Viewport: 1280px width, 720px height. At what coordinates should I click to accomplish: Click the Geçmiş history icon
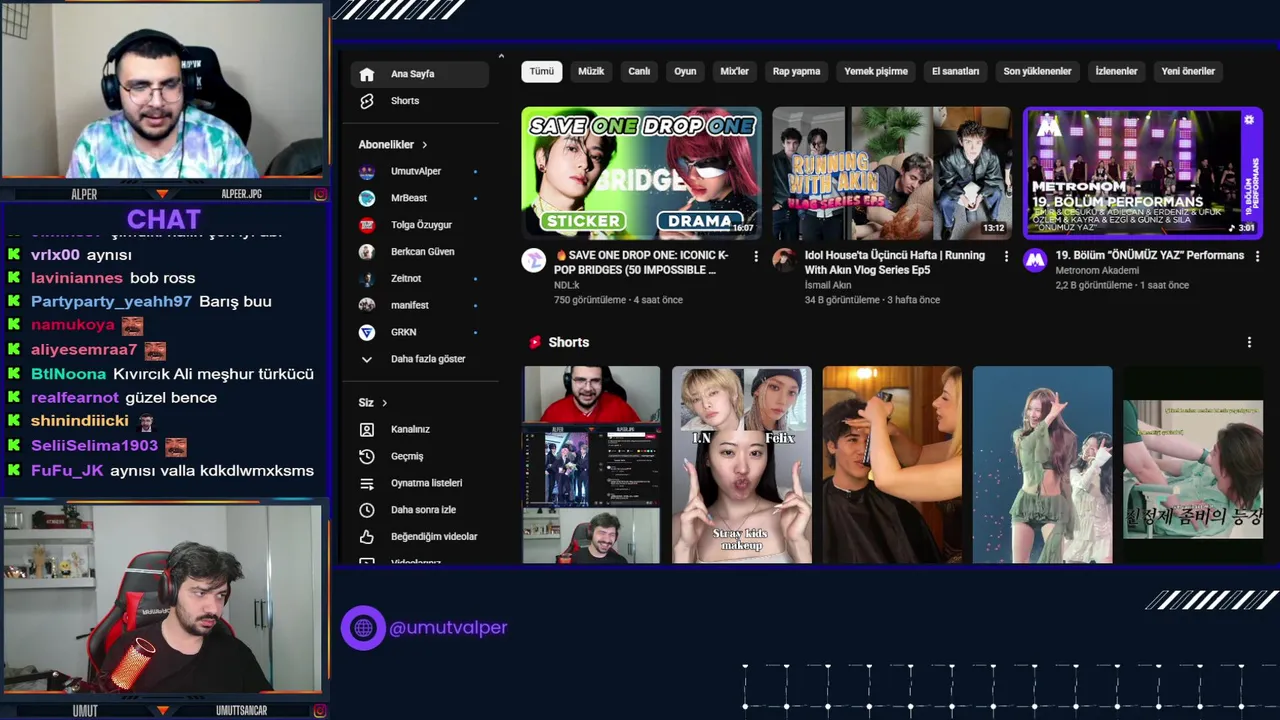(x=367, y=456)
